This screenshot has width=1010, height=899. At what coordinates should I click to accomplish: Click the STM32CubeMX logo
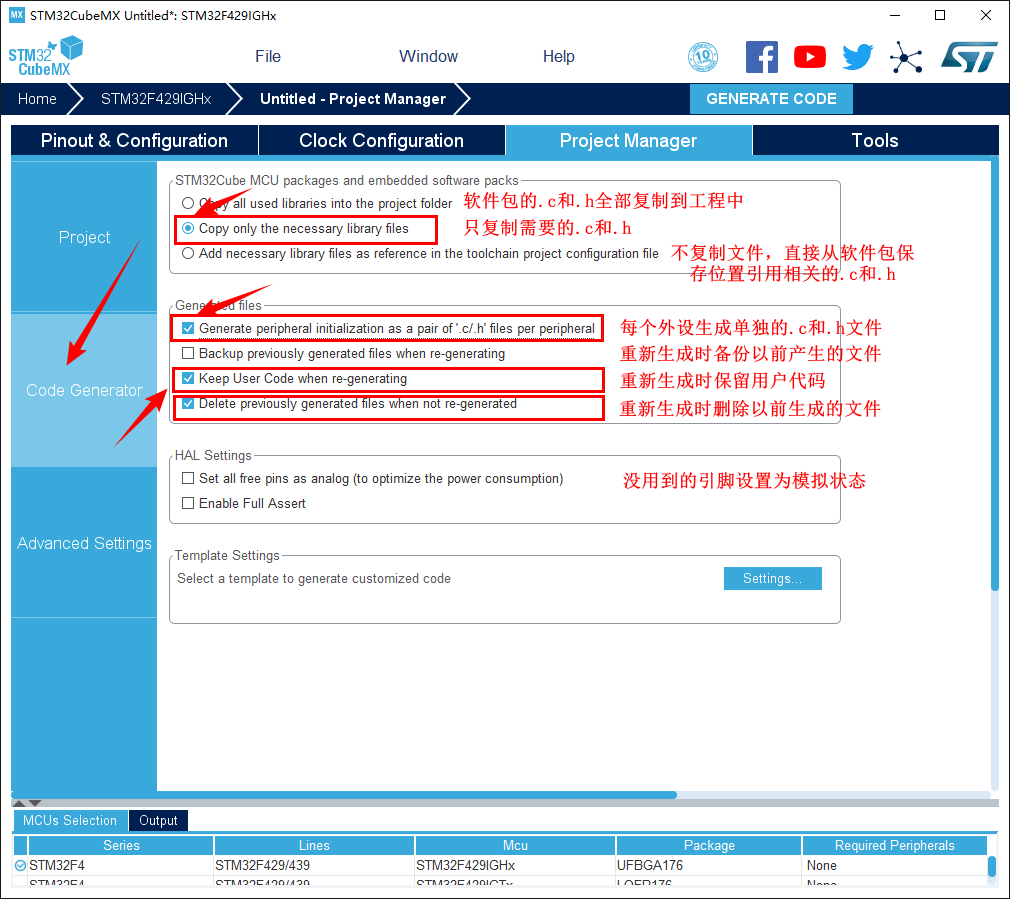pos(46,57)
